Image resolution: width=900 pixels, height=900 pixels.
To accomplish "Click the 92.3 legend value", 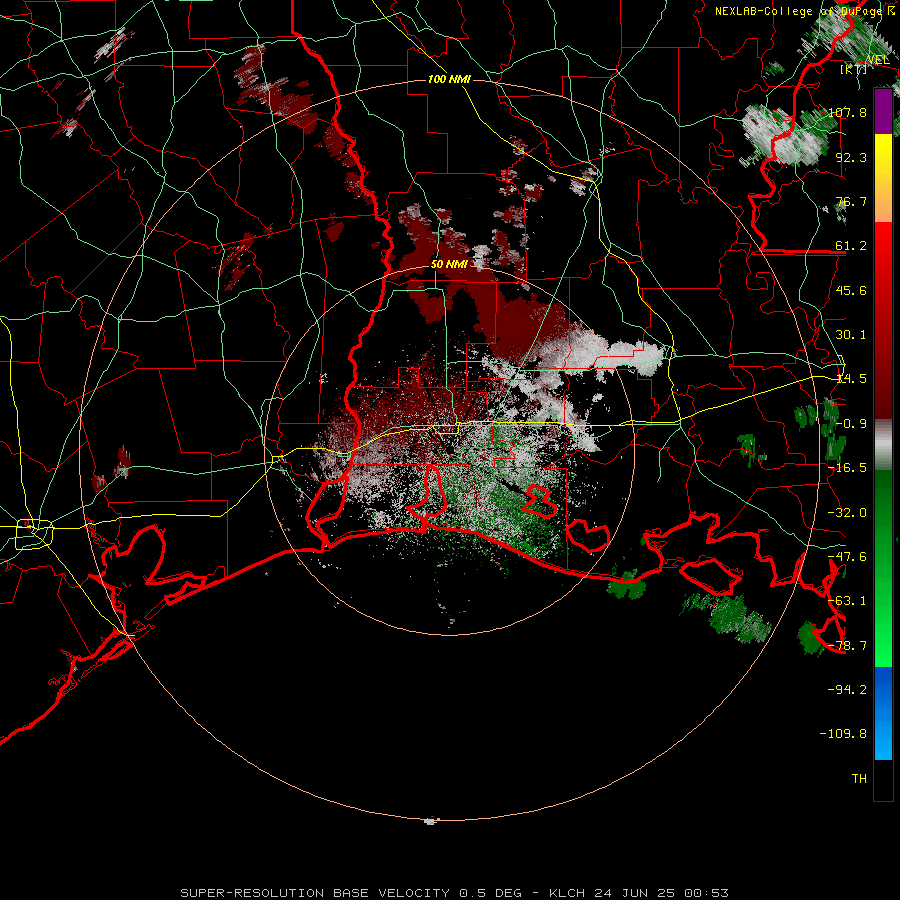I will pyautogui.click(x=851, y=157).
